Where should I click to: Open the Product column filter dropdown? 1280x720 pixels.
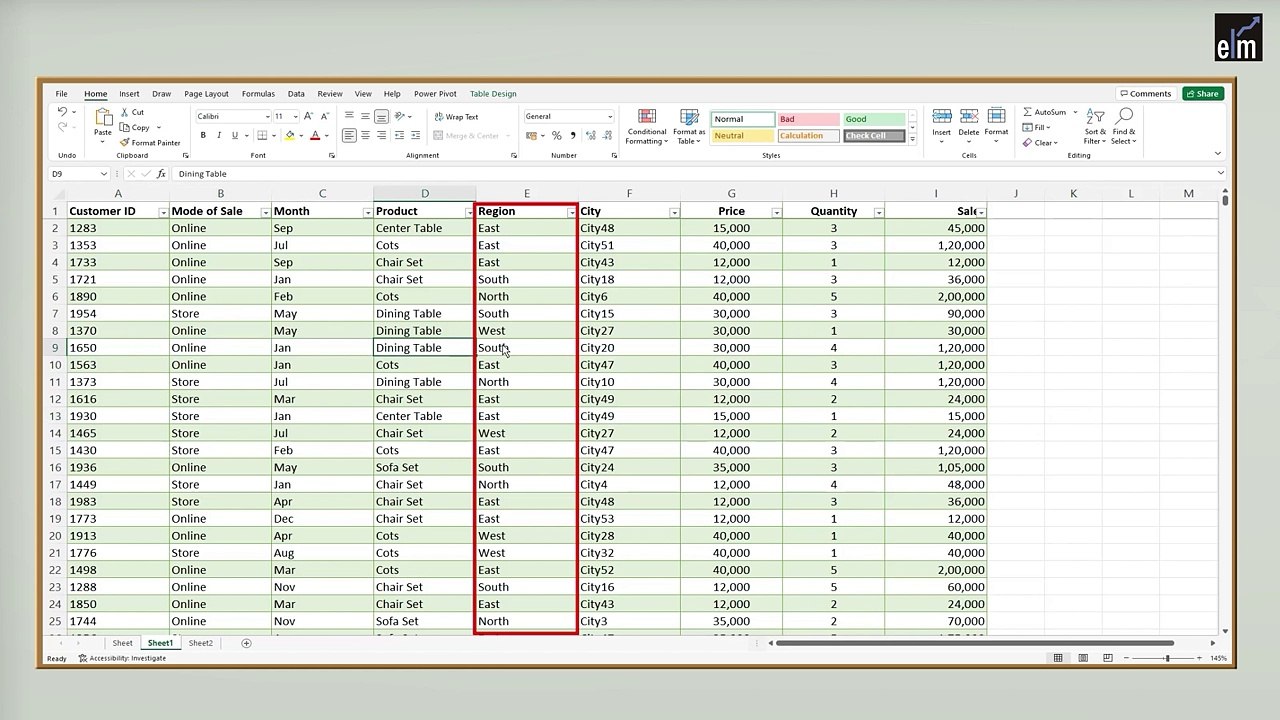469,212
